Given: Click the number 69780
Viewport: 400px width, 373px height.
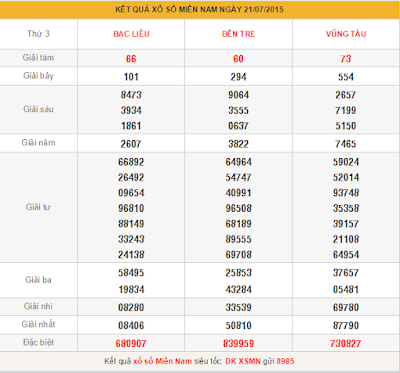Looking at the screenshot, I should click(346, 307).
